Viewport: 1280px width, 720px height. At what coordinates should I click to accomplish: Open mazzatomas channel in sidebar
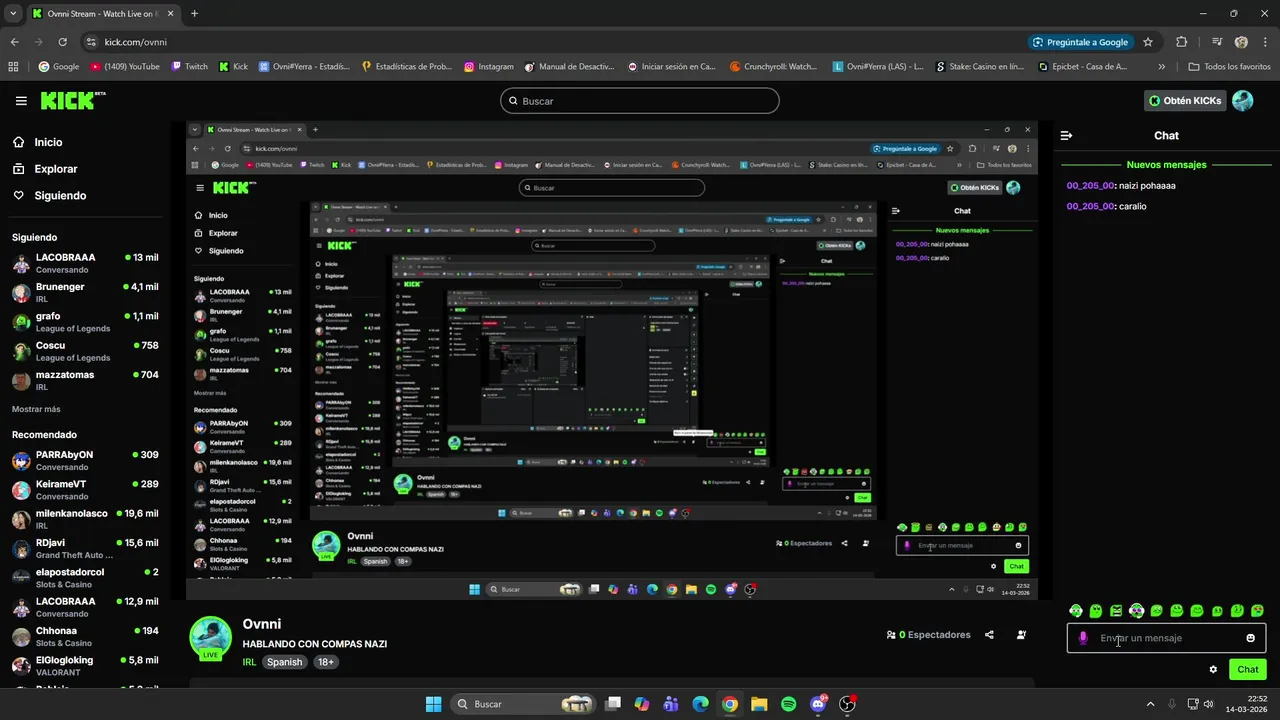[x=85, y=381]
